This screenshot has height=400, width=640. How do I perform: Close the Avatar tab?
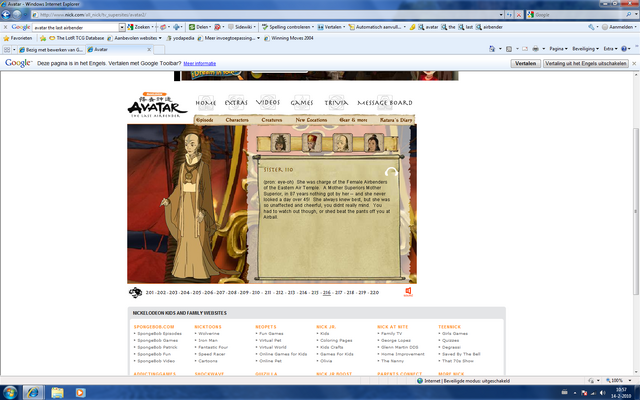point(149,49)
